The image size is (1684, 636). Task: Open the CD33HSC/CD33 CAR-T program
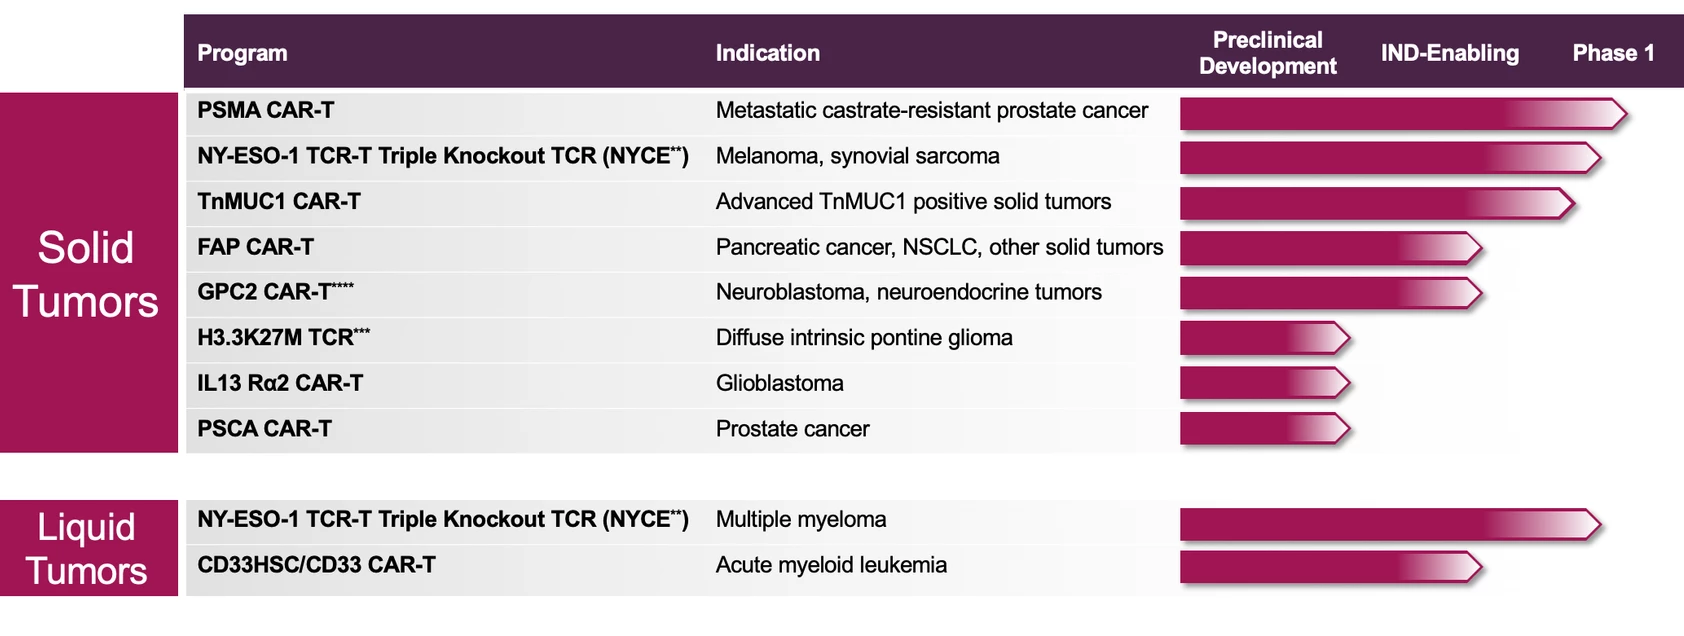(316, 565)
